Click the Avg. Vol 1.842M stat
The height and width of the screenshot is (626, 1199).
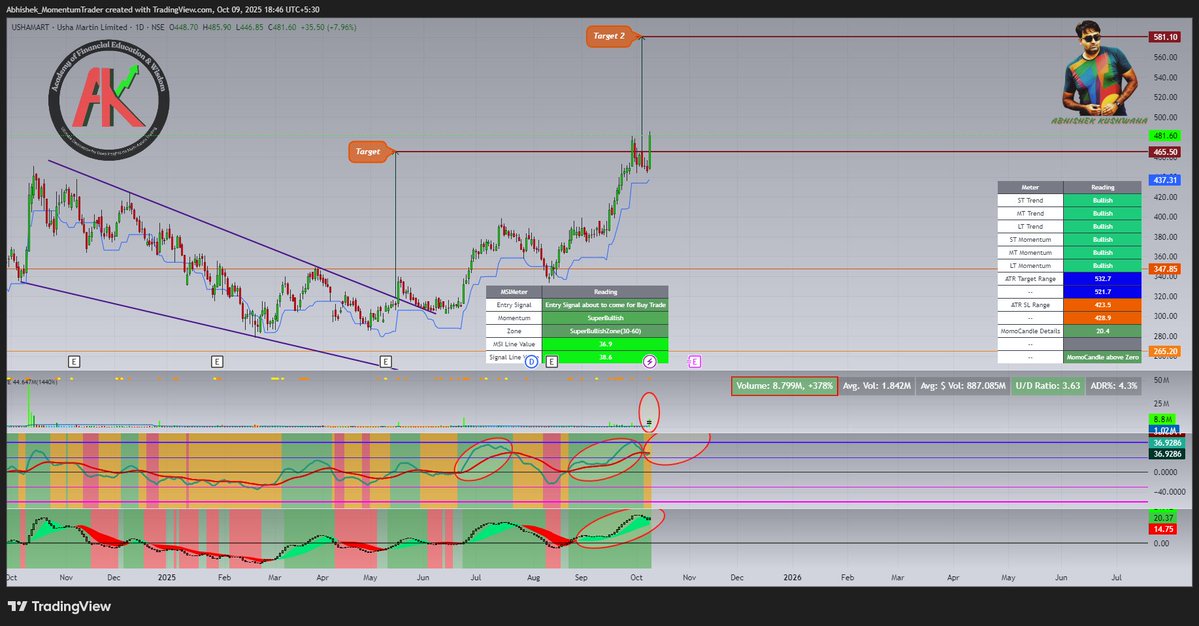[877, 386]
